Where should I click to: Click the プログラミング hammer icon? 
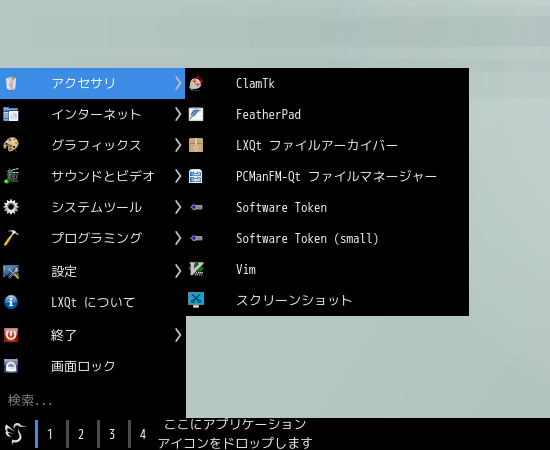click(x=11, y=238)
